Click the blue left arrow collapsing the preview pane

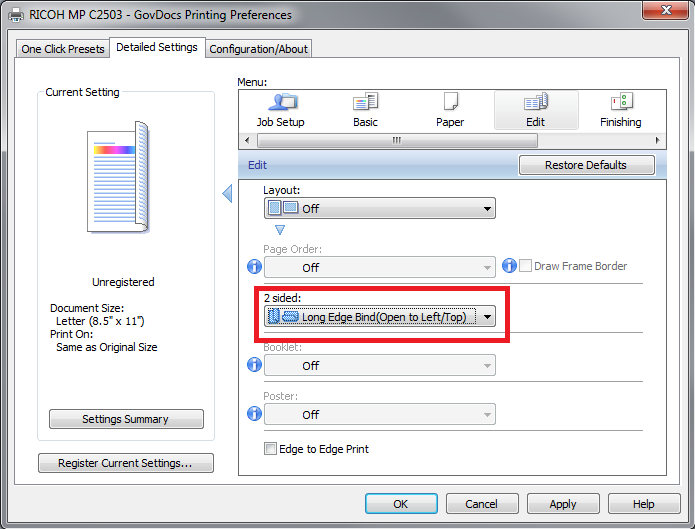(x=227, y=193)
